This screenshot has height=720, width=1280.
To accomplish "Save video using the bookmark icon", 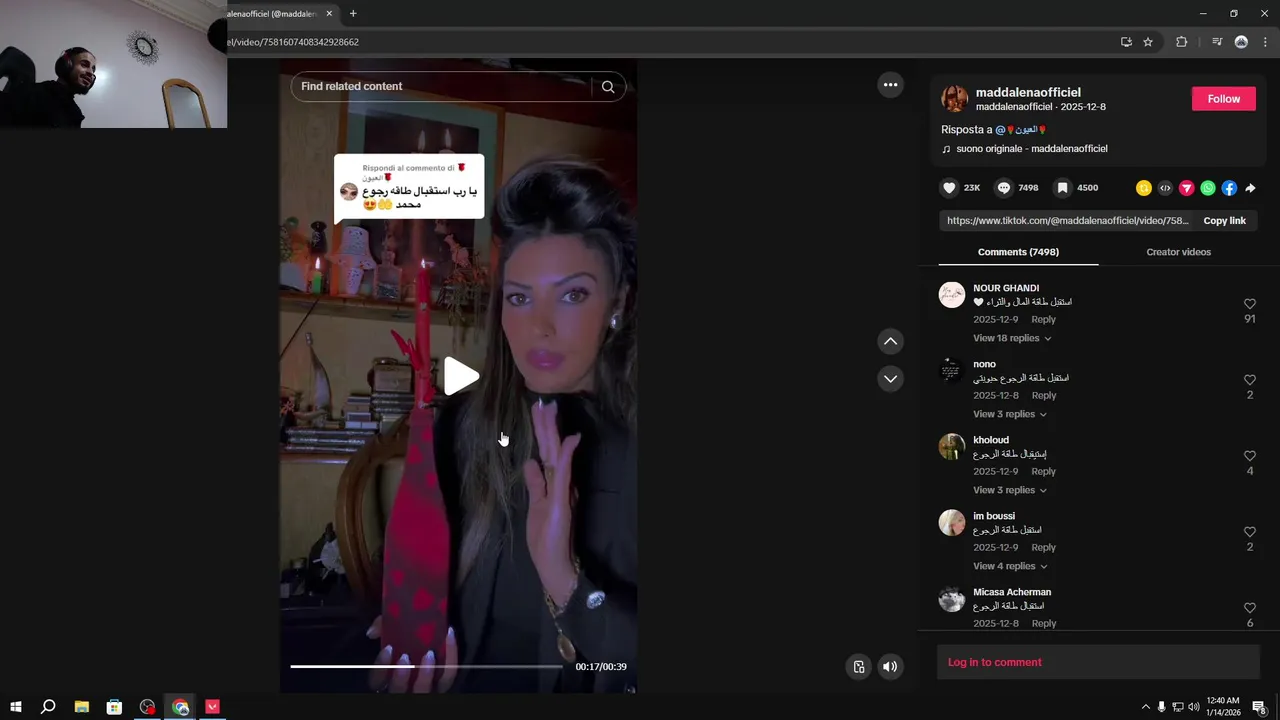I will point(1063,188).
